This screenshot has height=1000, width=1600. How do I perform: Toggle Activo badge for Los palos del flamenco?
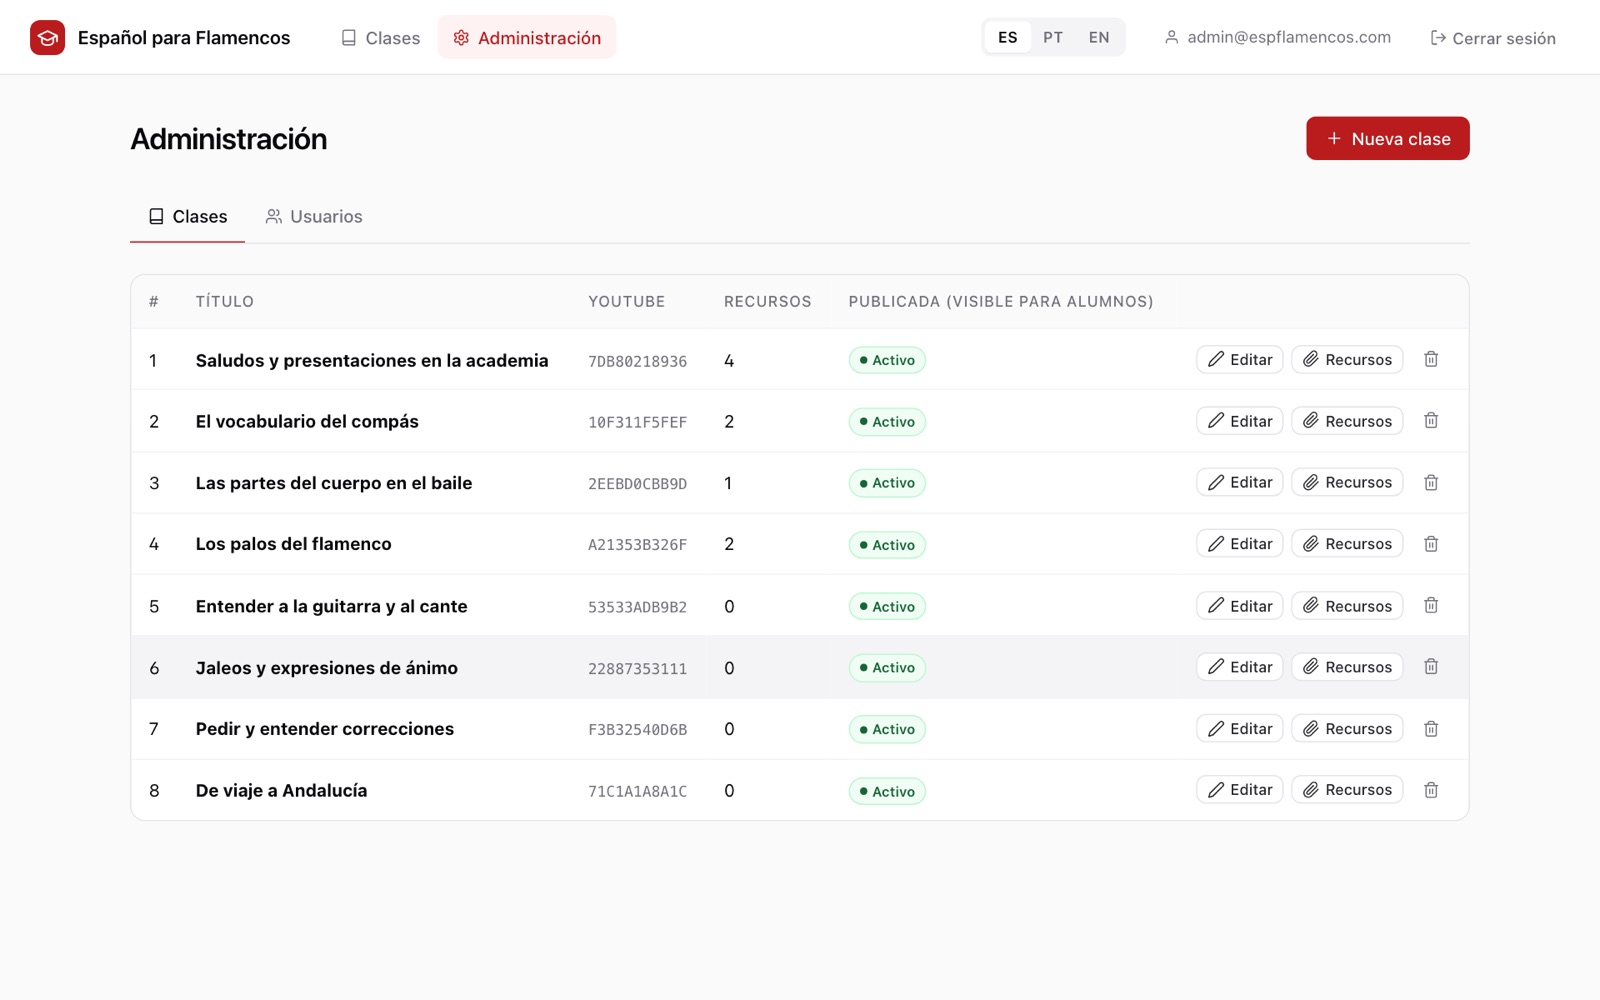click(887, 545)
